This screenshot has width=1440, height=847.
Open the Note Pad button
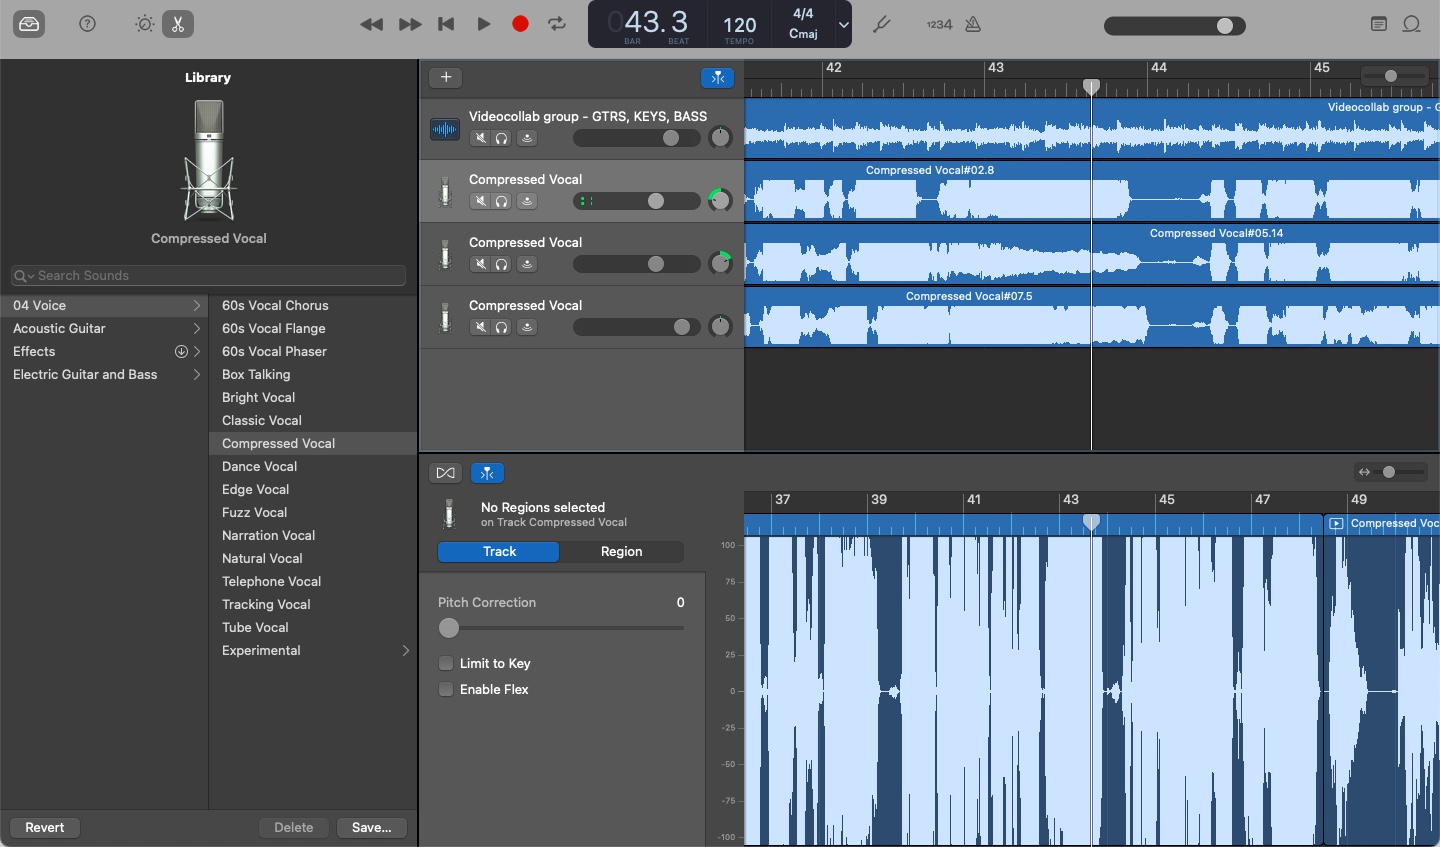tap(1379, 24)
